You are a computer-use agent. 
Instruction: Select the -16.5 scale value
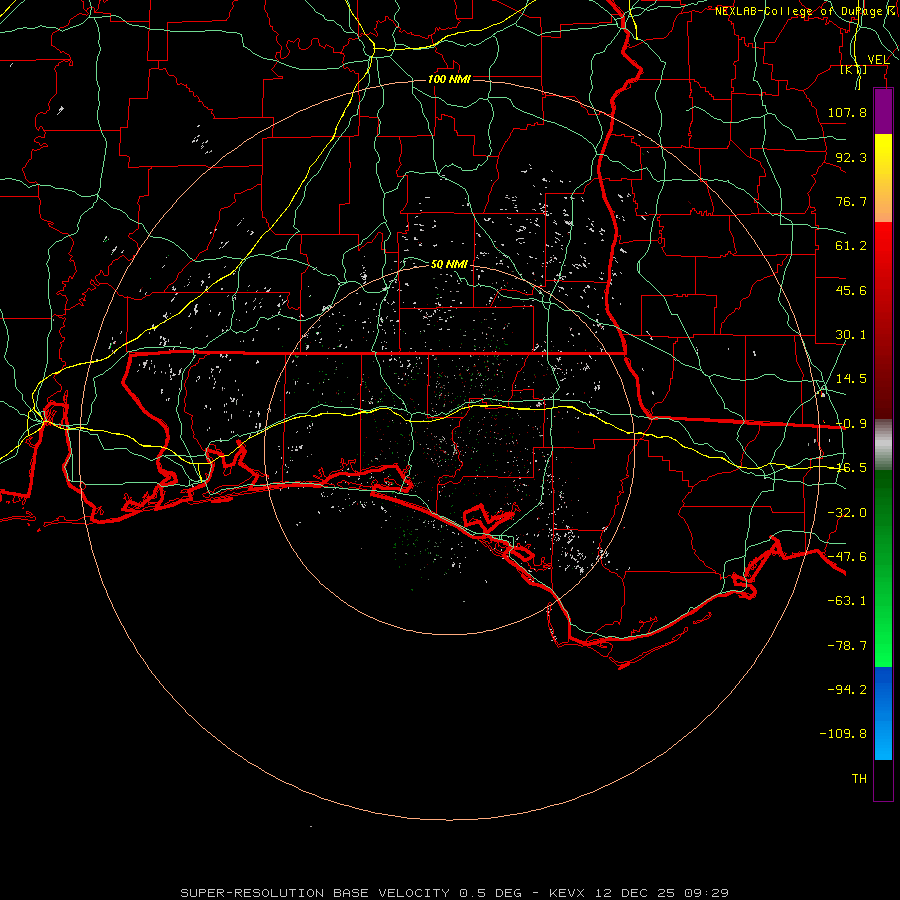[x=851, y=468]
